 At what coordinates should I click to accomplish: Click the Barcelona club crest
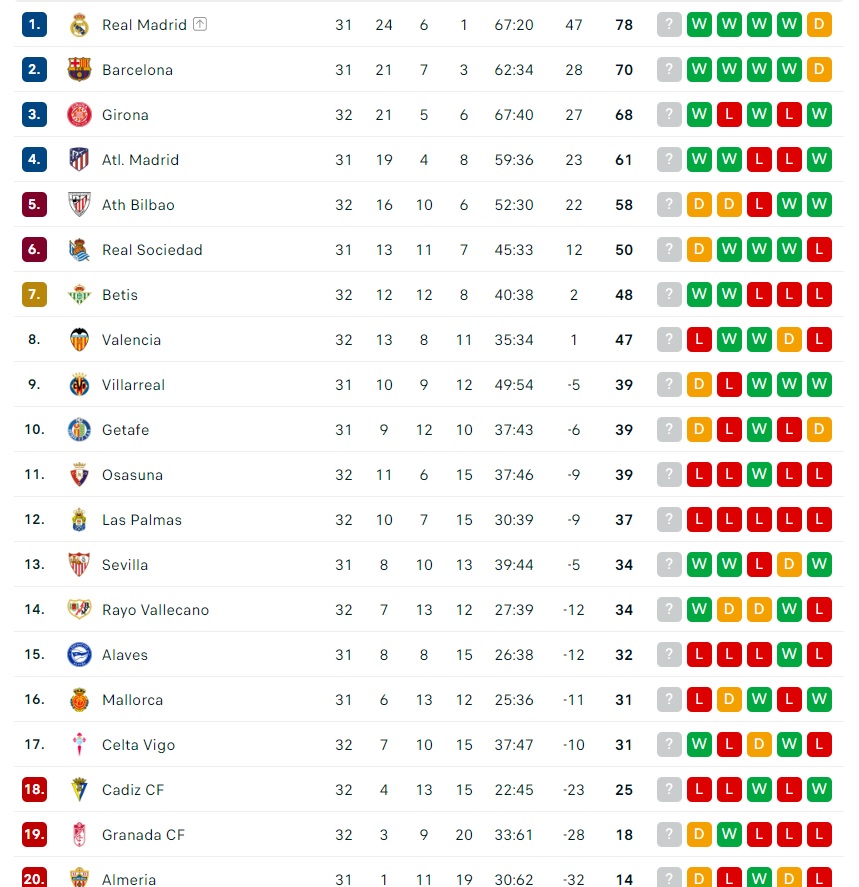coord(79,70)
